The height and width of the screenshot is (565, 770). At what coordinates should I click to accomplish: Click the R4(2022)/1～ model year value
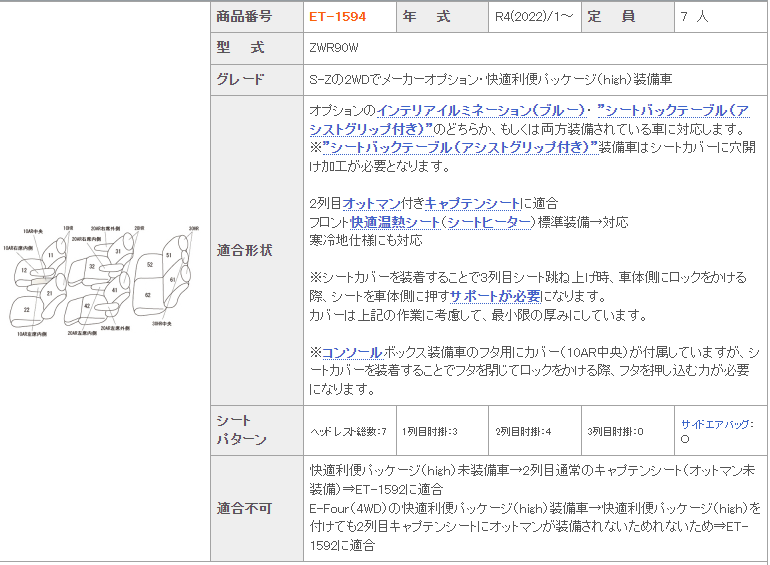click(x=534, y=17)
